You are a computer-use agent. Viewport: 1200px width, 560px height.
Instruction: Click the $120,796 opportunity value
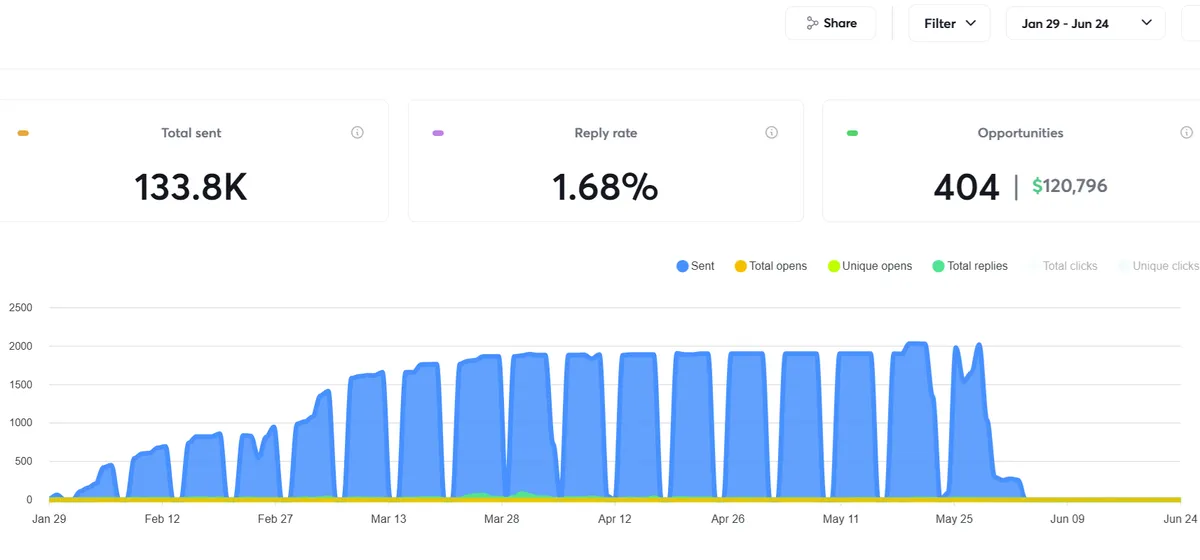click(x=1069, y=186)
